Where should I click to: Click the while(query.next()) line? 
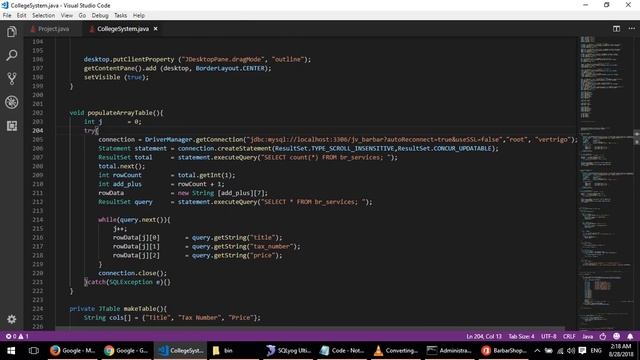(134, 220)
